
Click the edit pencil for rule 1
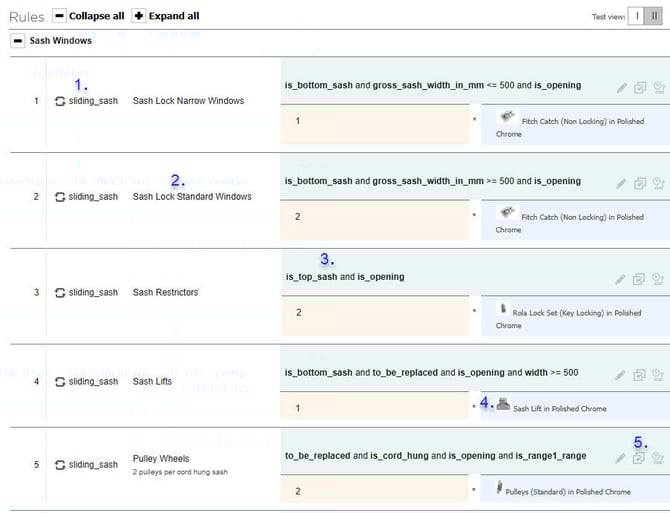(x=621, y=88)
